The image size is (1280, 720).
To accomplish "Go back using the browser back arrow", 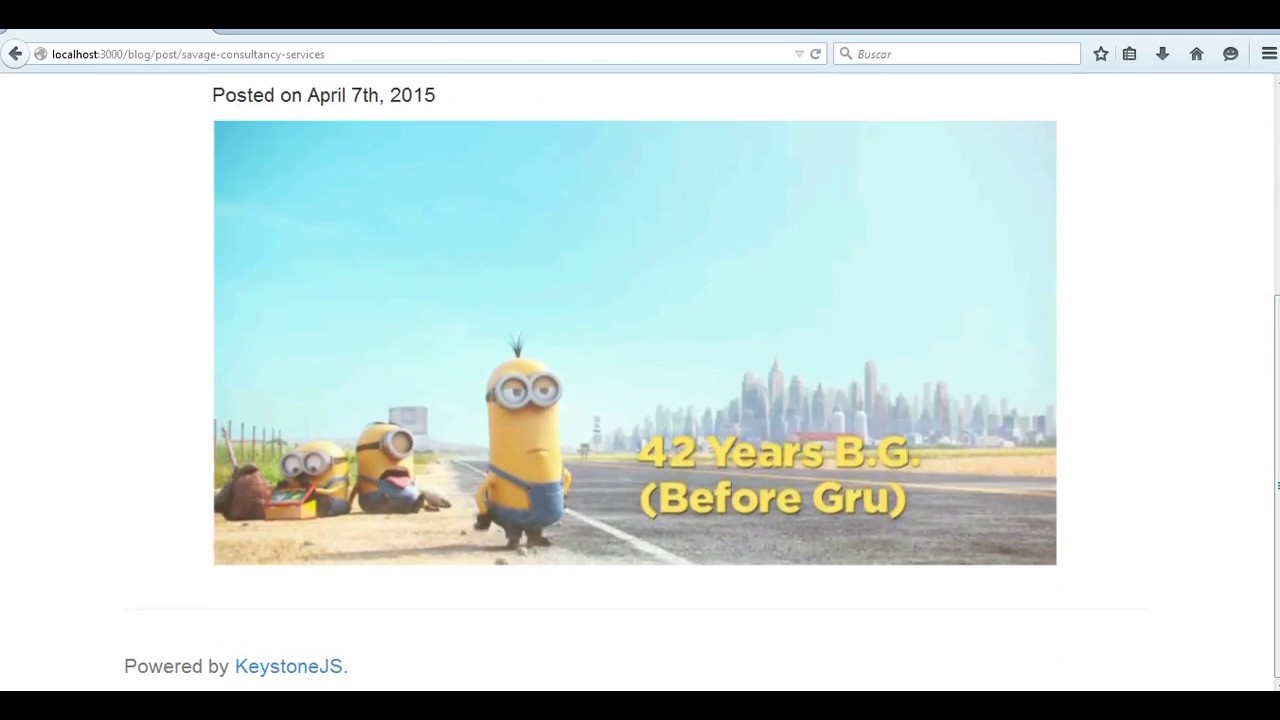I will [15, 54].
